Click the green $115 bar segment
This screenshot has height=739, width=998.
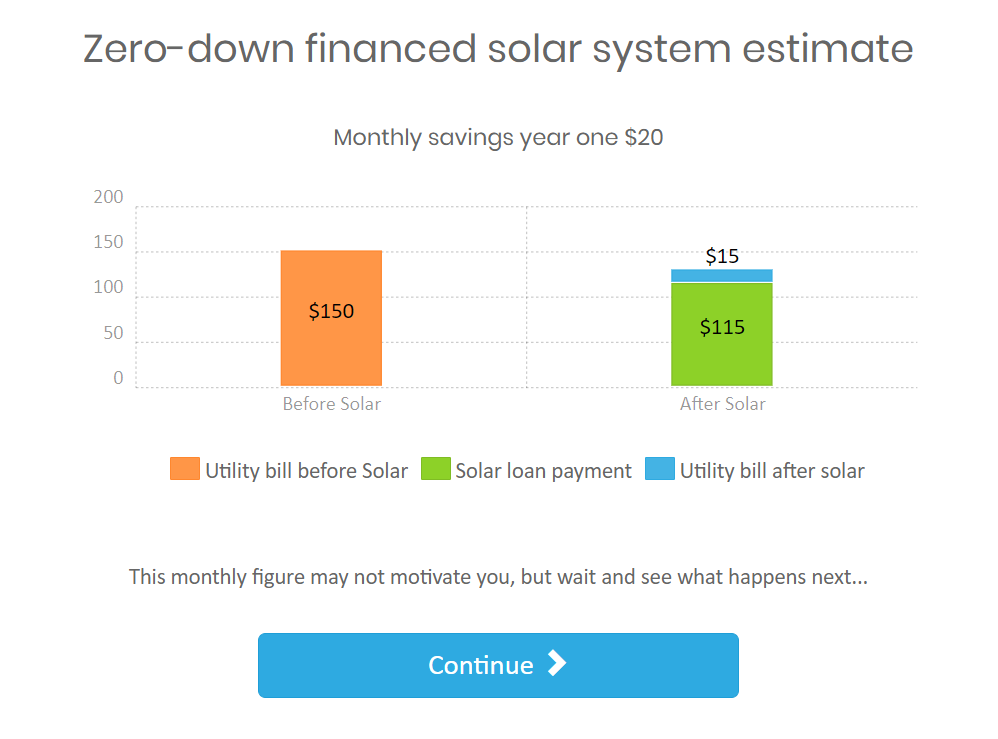(722, 334)
